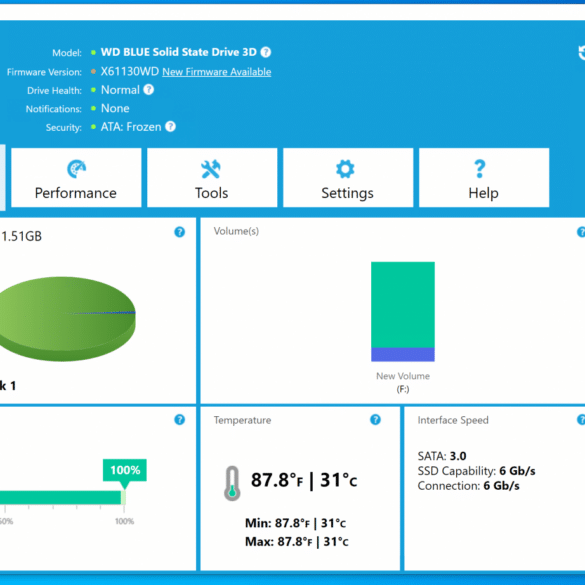Click the thermometer icon
The width and height of the screenshot is (585, 585).
pos(232,483)
